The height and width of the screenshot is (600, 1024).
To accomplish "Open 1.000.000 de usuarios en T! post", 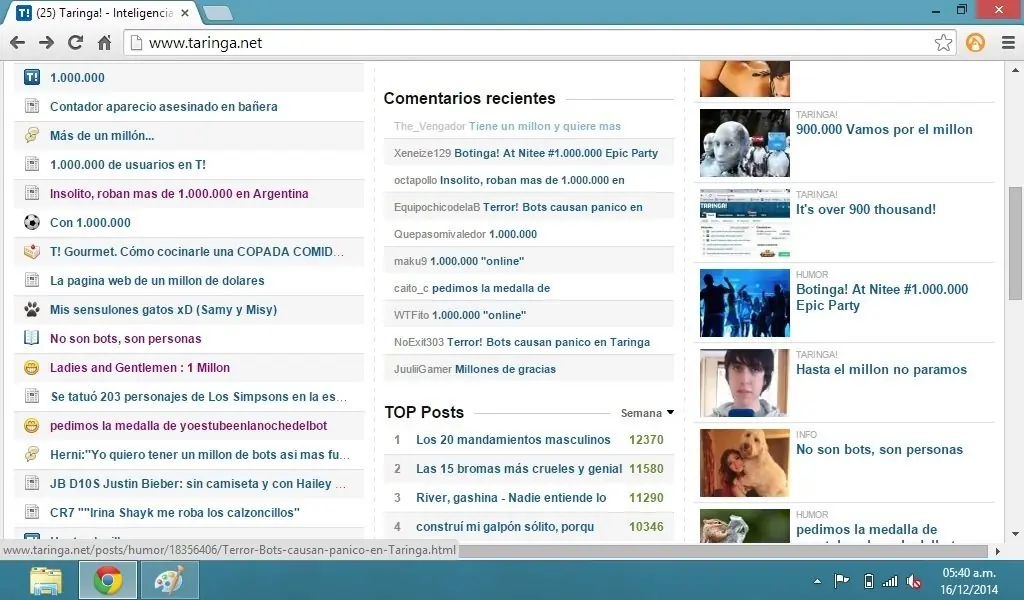I will pos(128,165).
